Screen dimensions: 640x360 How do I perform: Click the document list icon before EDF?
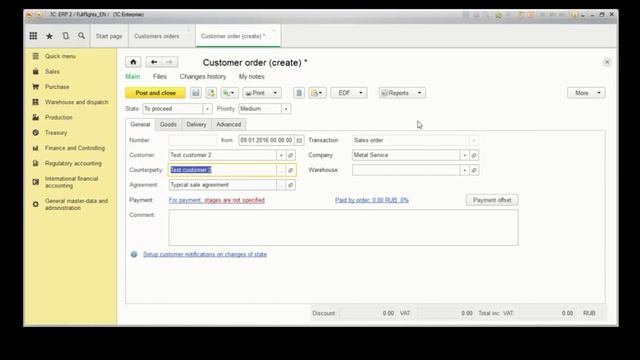[299, 93]
